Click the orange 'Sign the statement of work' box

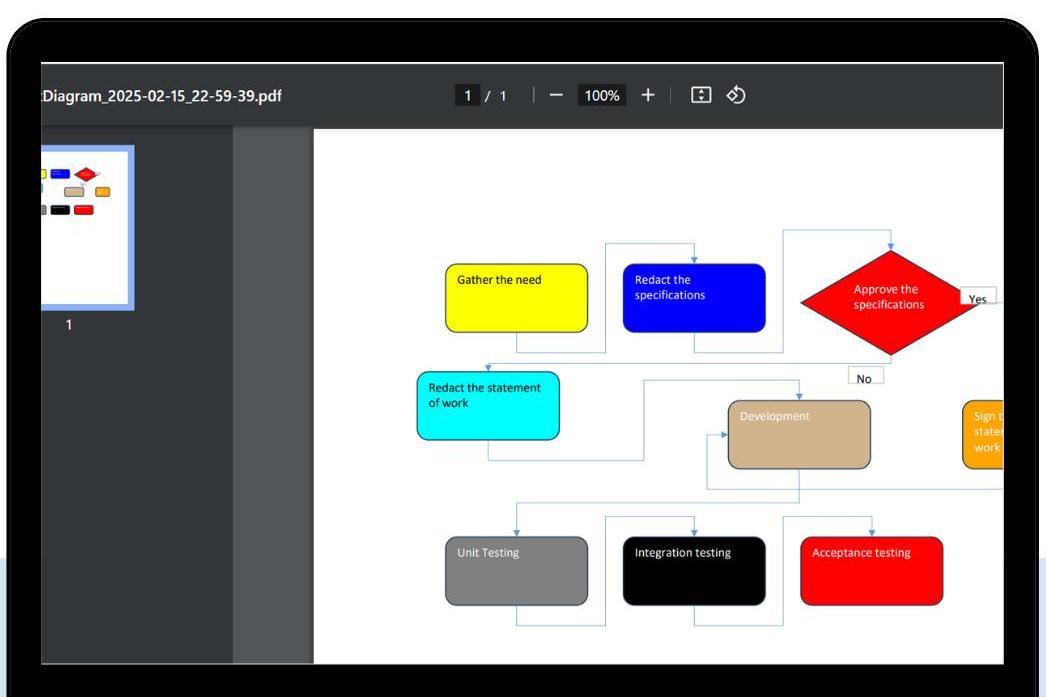(x=985, y=432)
